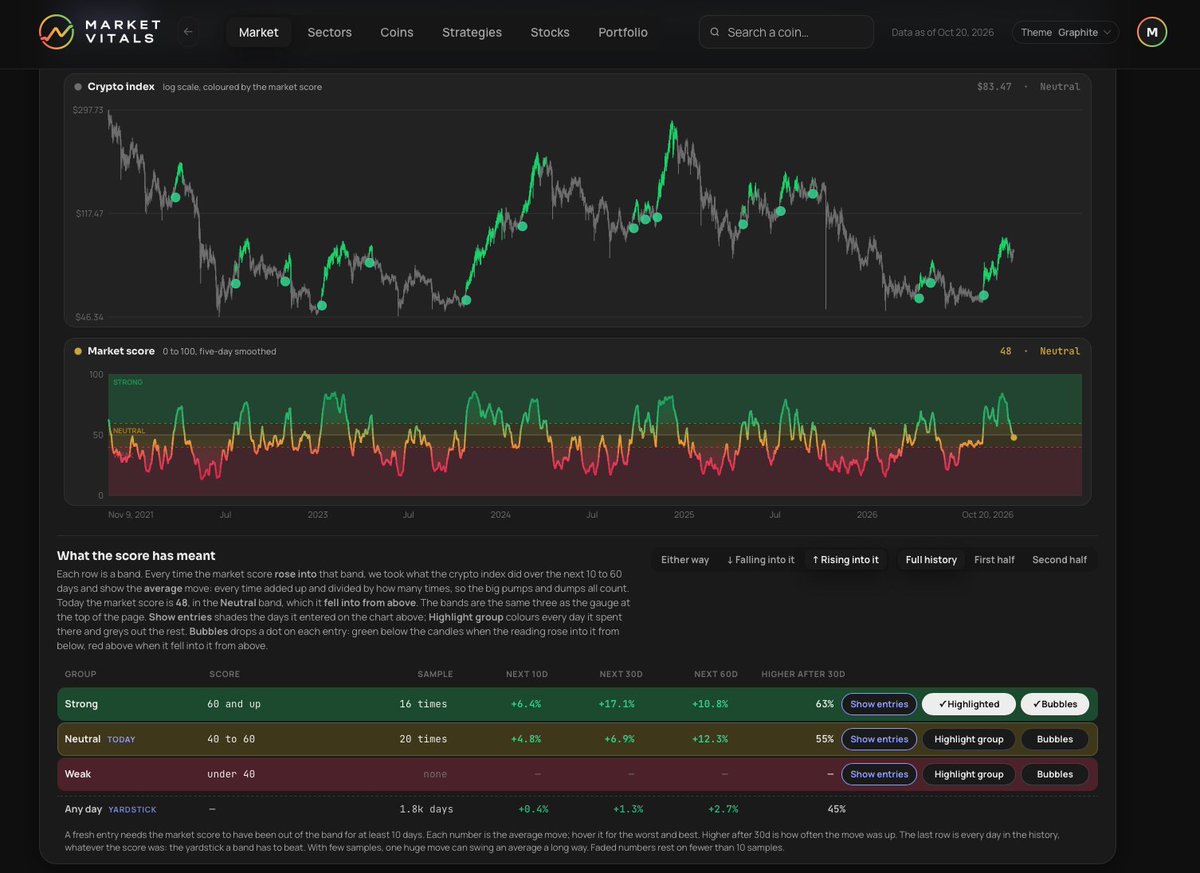Click the 60 and up score cell
The height and width of the screenshot is (873, 1200).
coord(234,704)
